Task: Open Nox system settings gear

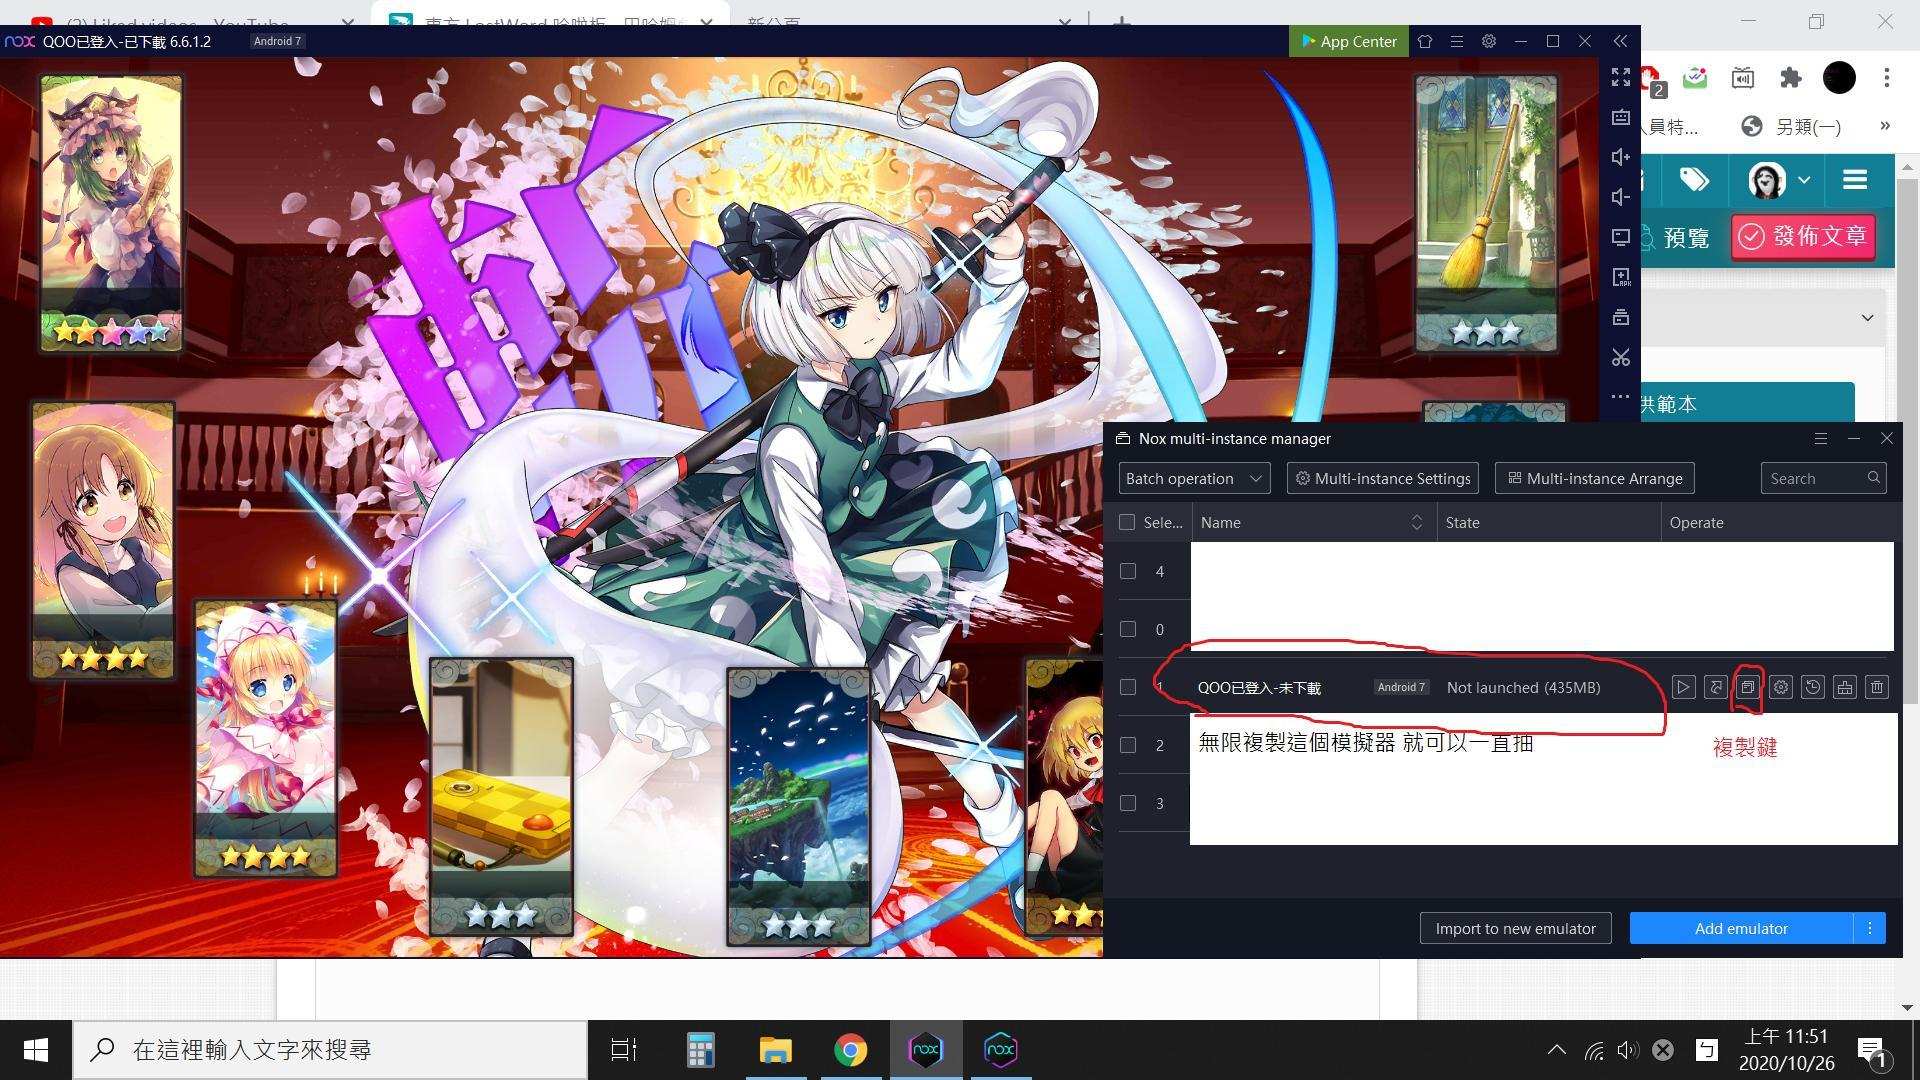Action: pos(1489,41)
